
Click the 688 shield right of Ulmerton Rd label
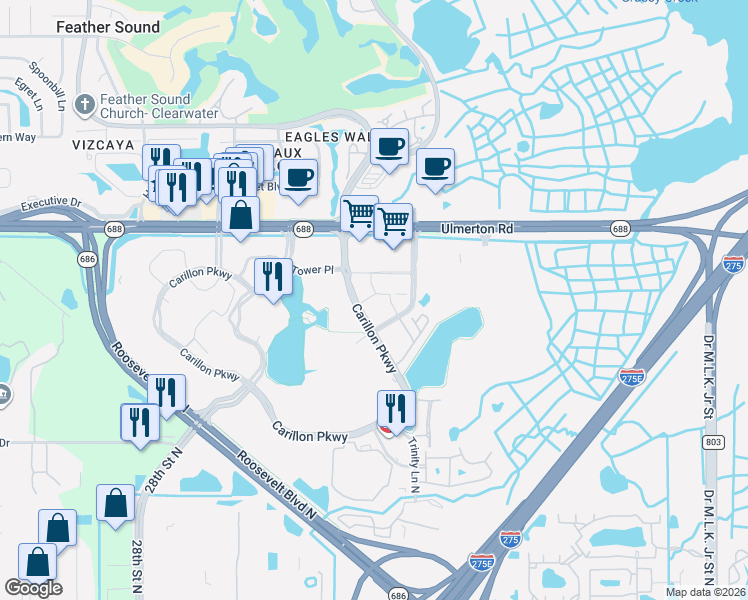pyautogui.click(x=620, y=229)
